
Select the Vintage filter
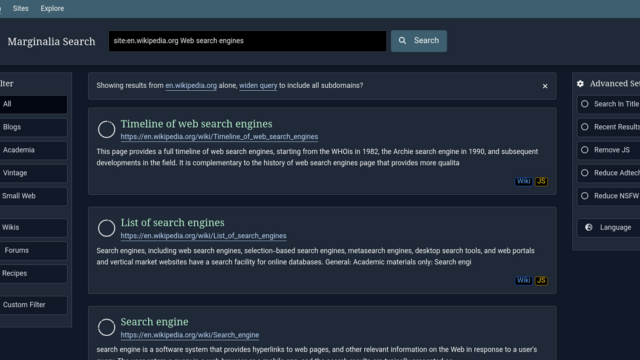click(x=33, y=173)
